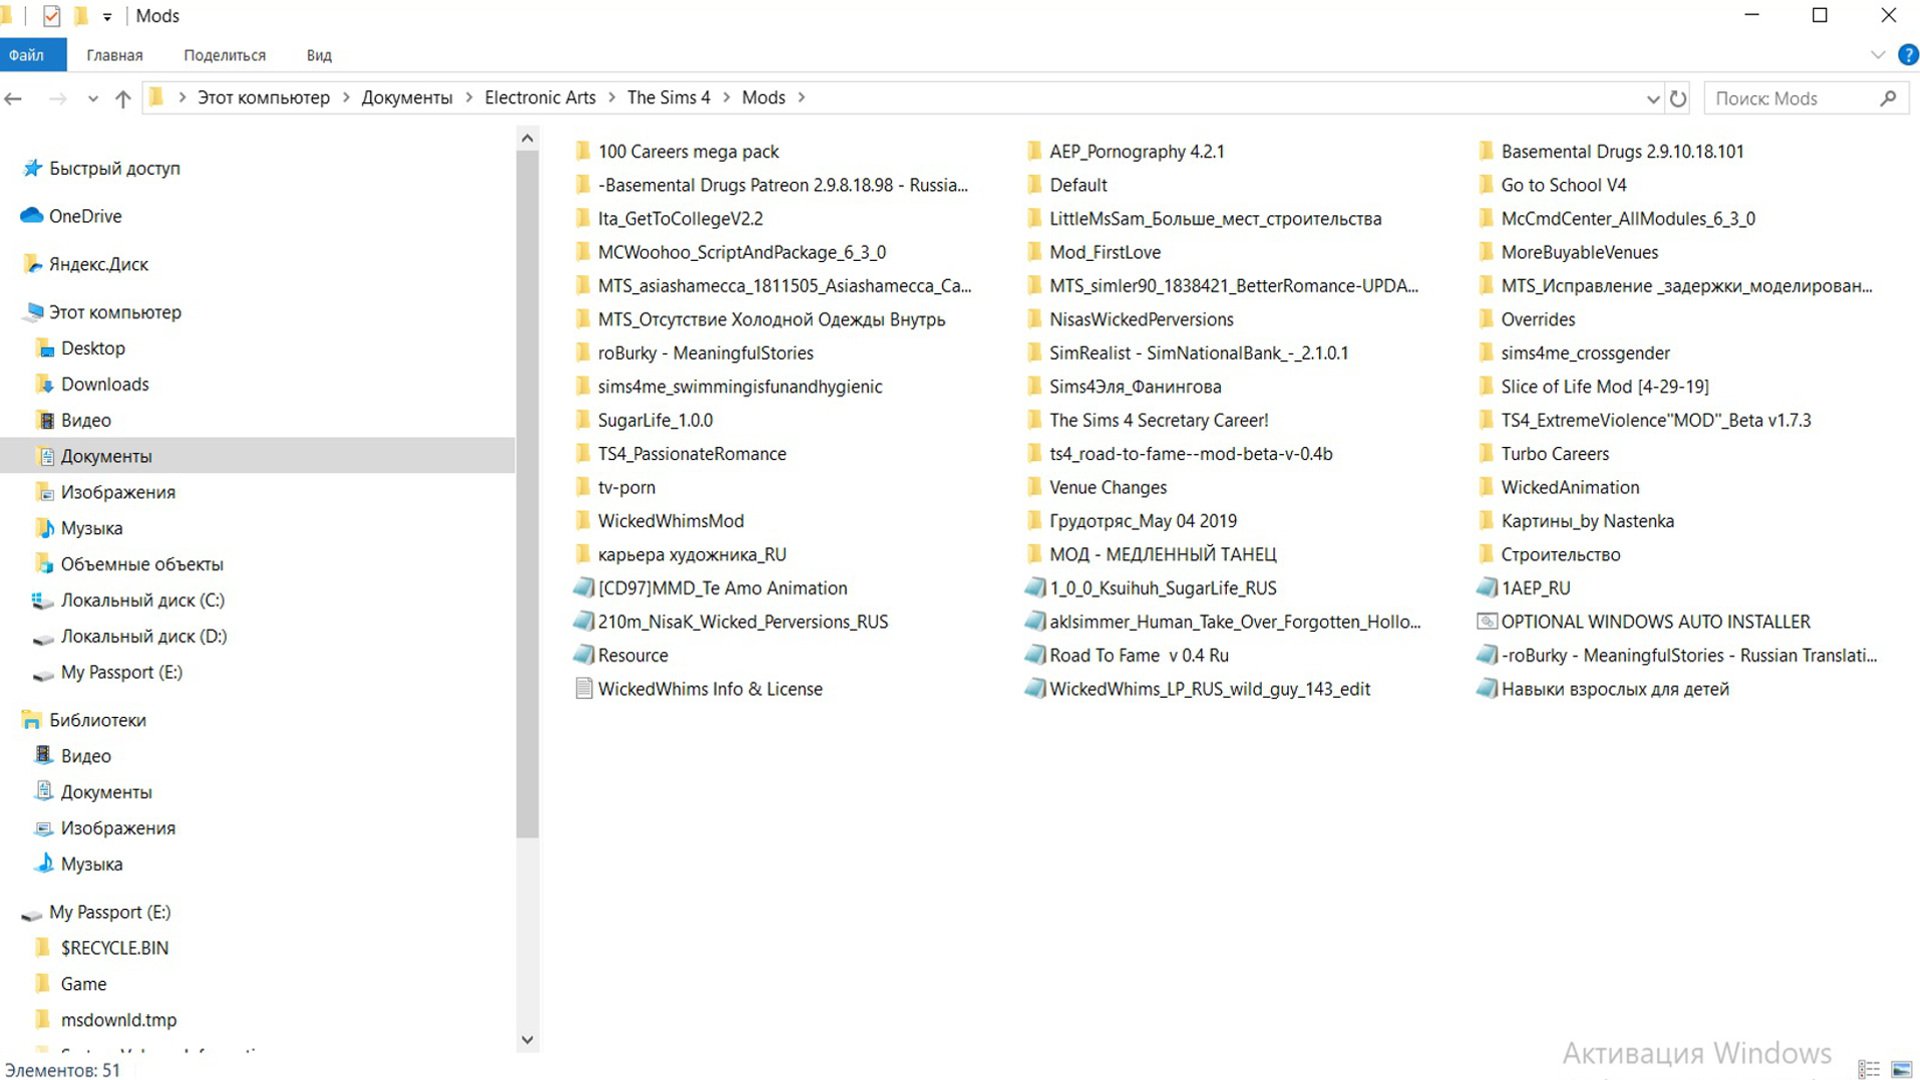Click Этот компьютер breadcrumb in address bar
Viewport: 1920px width, 1080px height.
coord(263,97)
